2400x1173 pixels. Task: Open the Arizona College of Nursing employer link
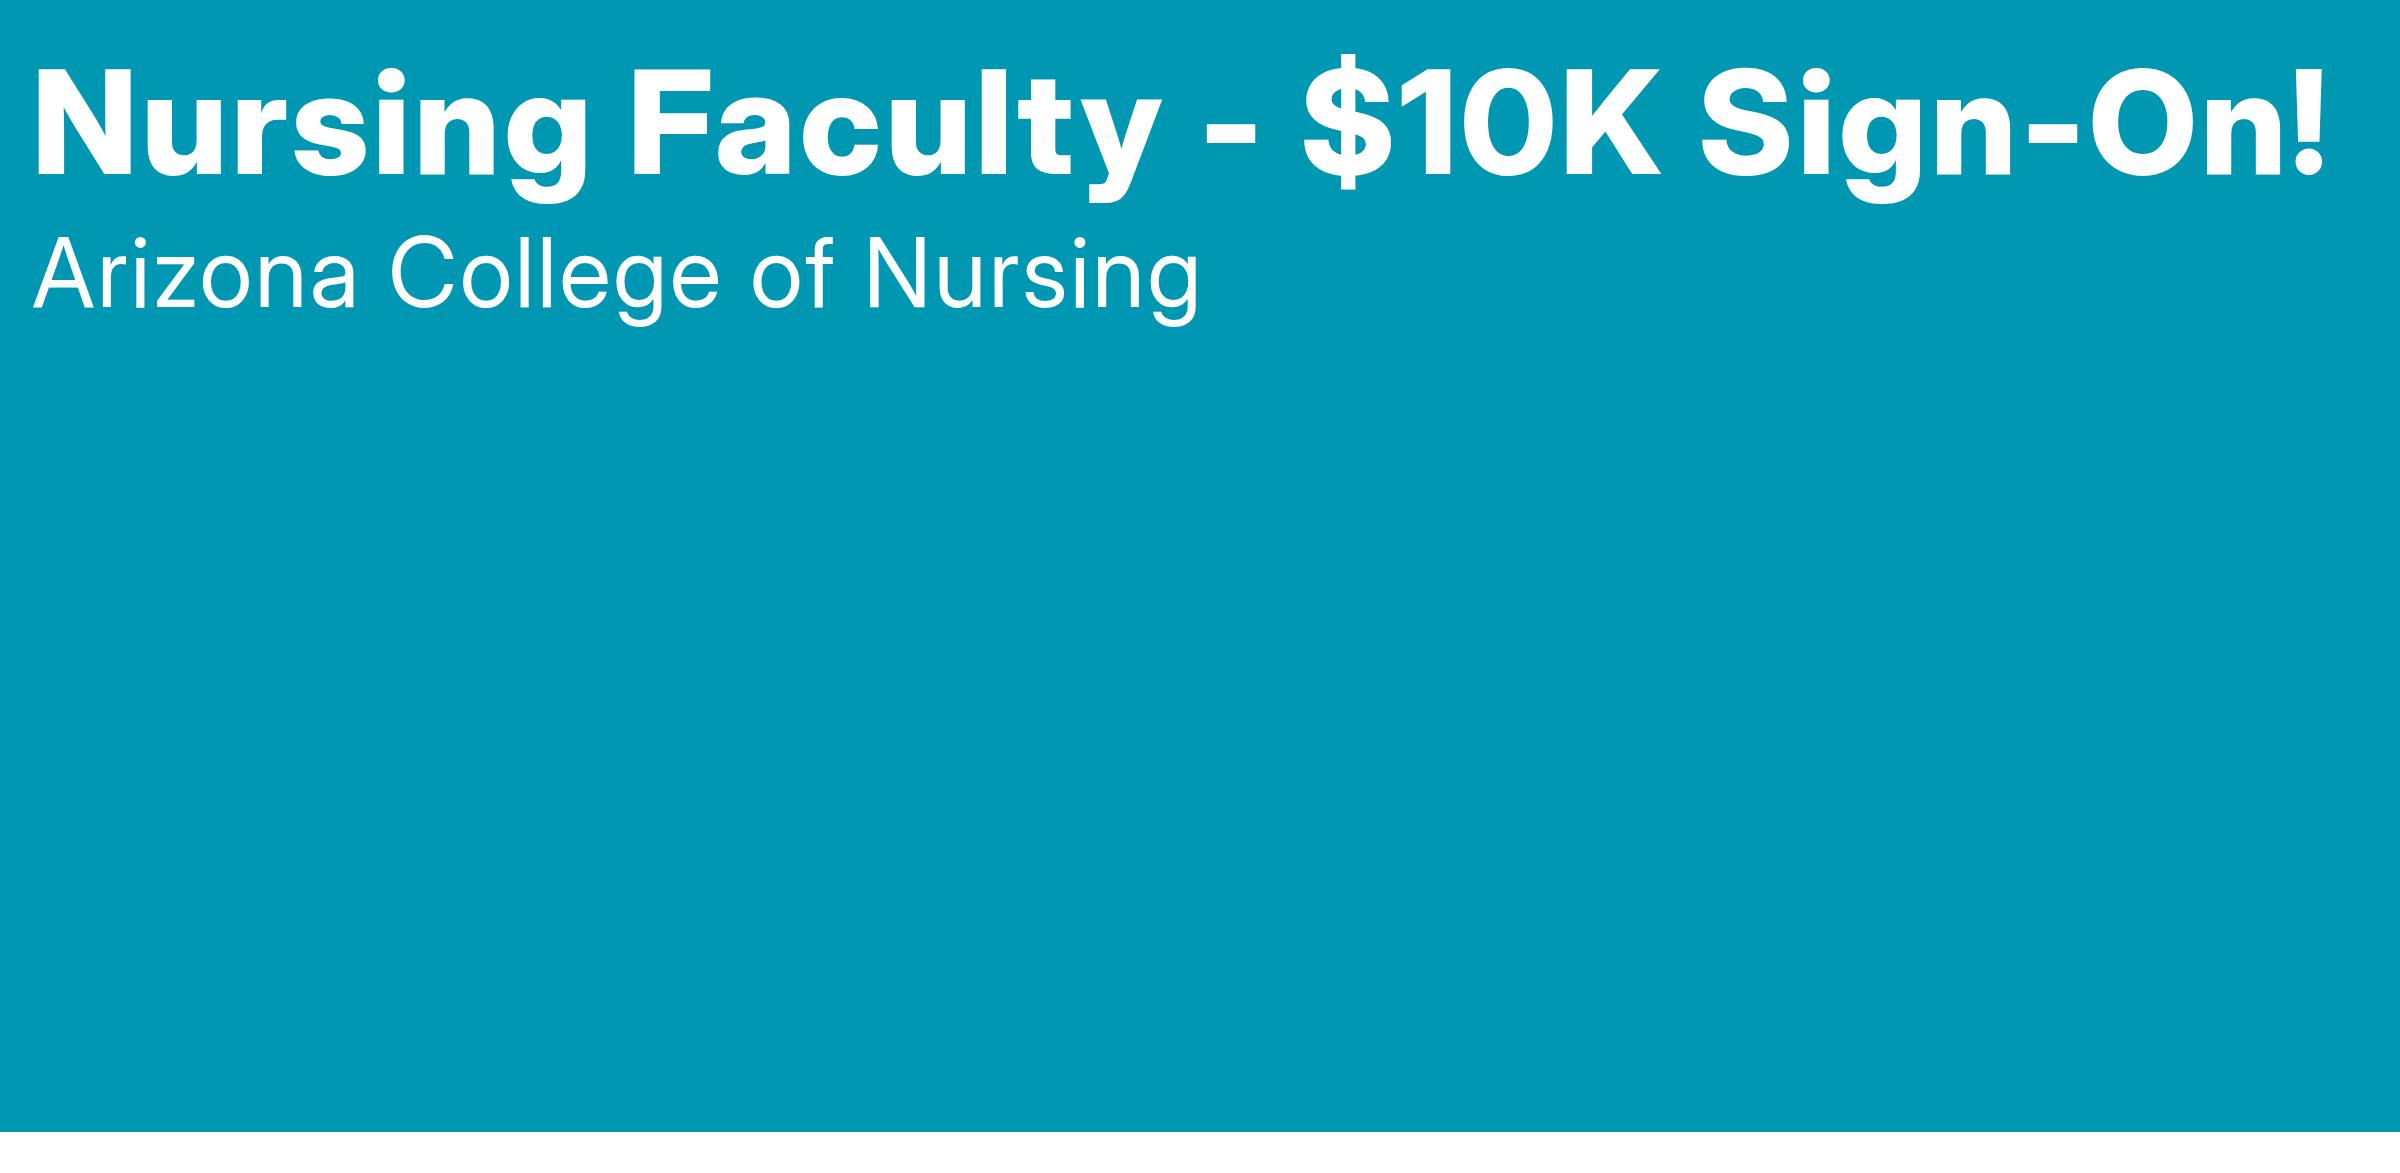pyautogui.click(x=615, y=275)
